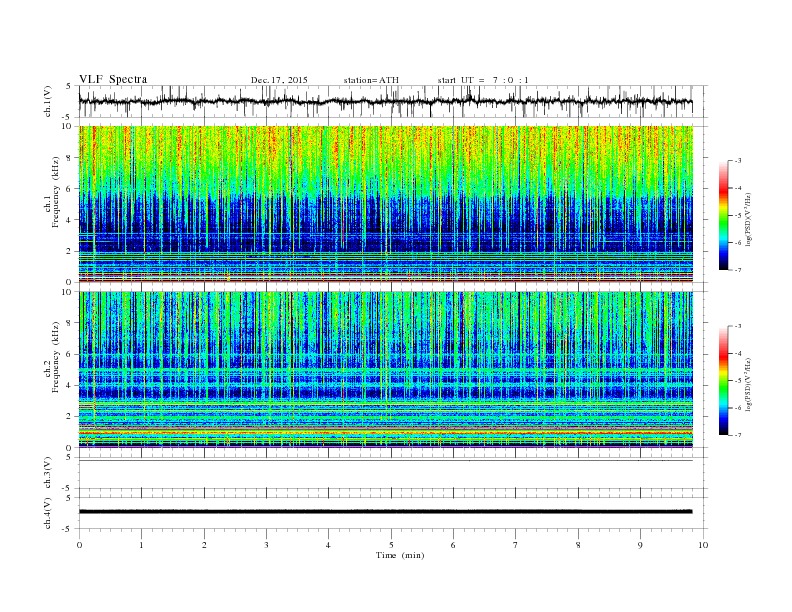Click the ch.1 voltage waveform trace
Viewport: 792px width, 612px height.
(385, 101)
